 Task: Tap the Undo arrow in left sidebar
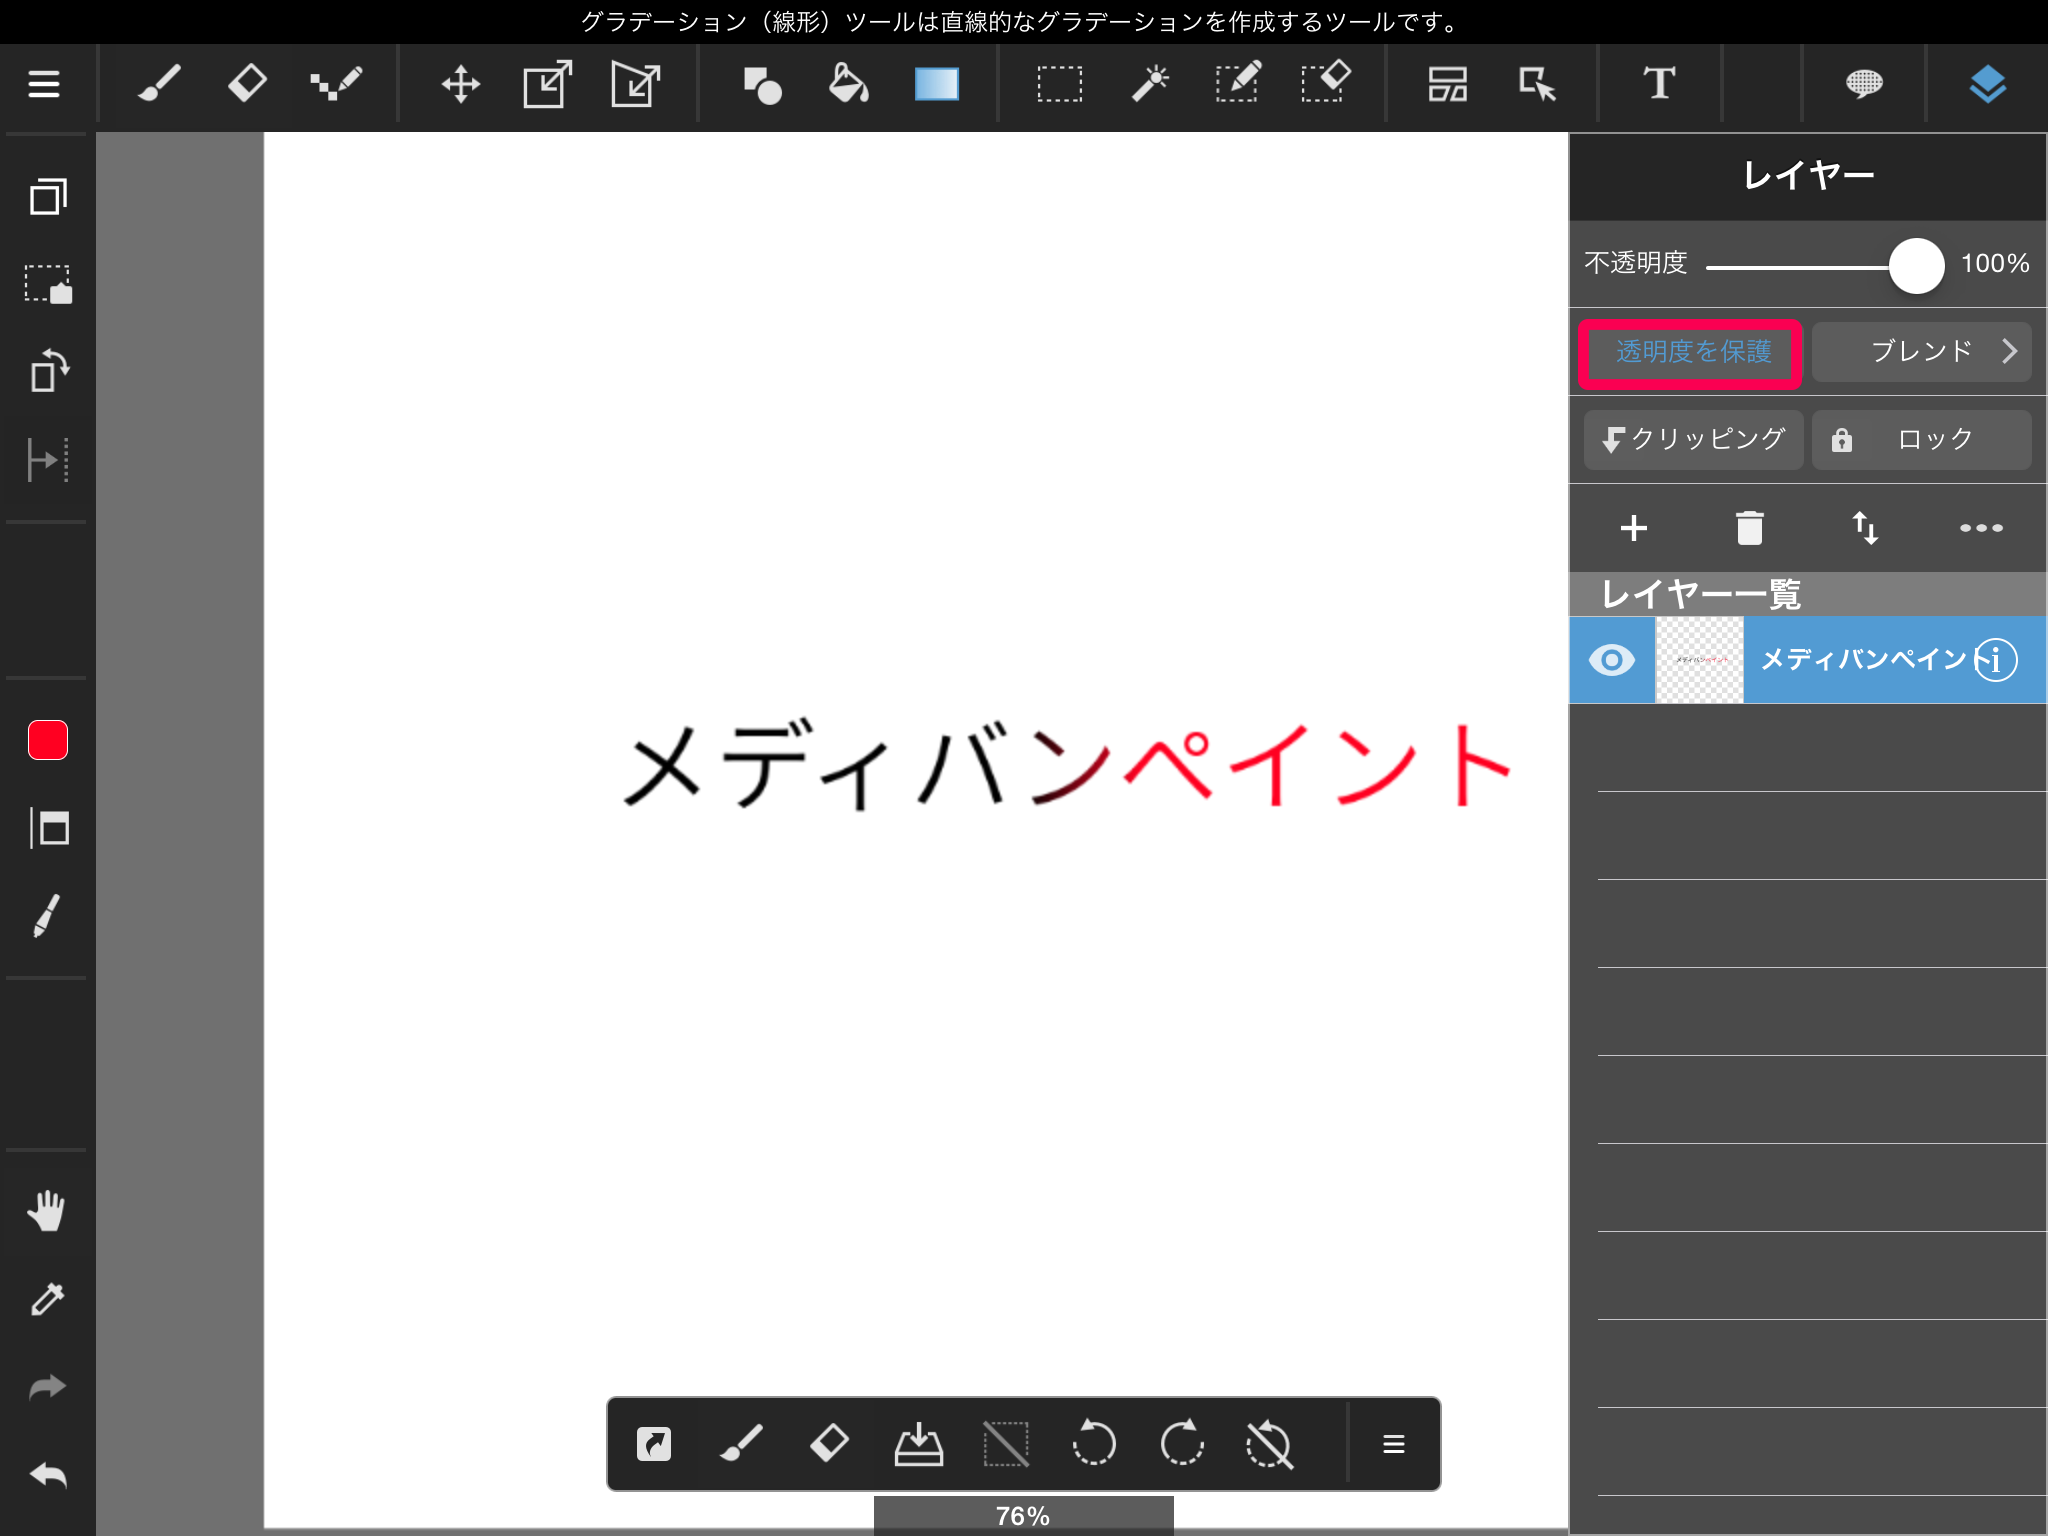tap(47, 1475)
